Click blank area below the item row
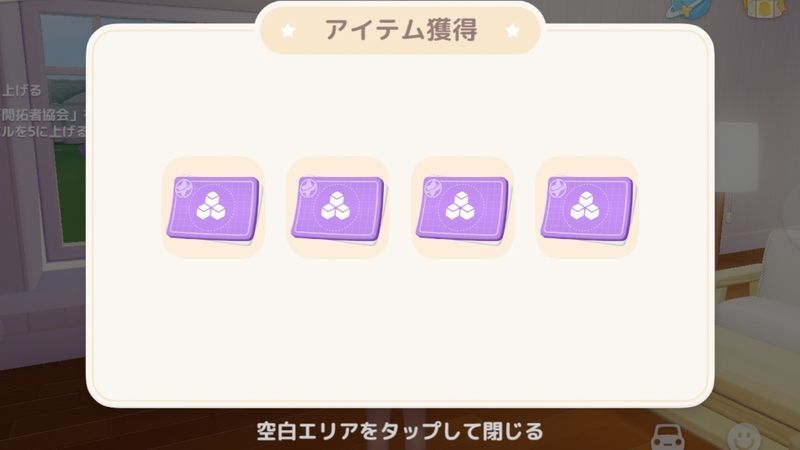This screenshot has width=800, height=450. [x=400, y=327]
